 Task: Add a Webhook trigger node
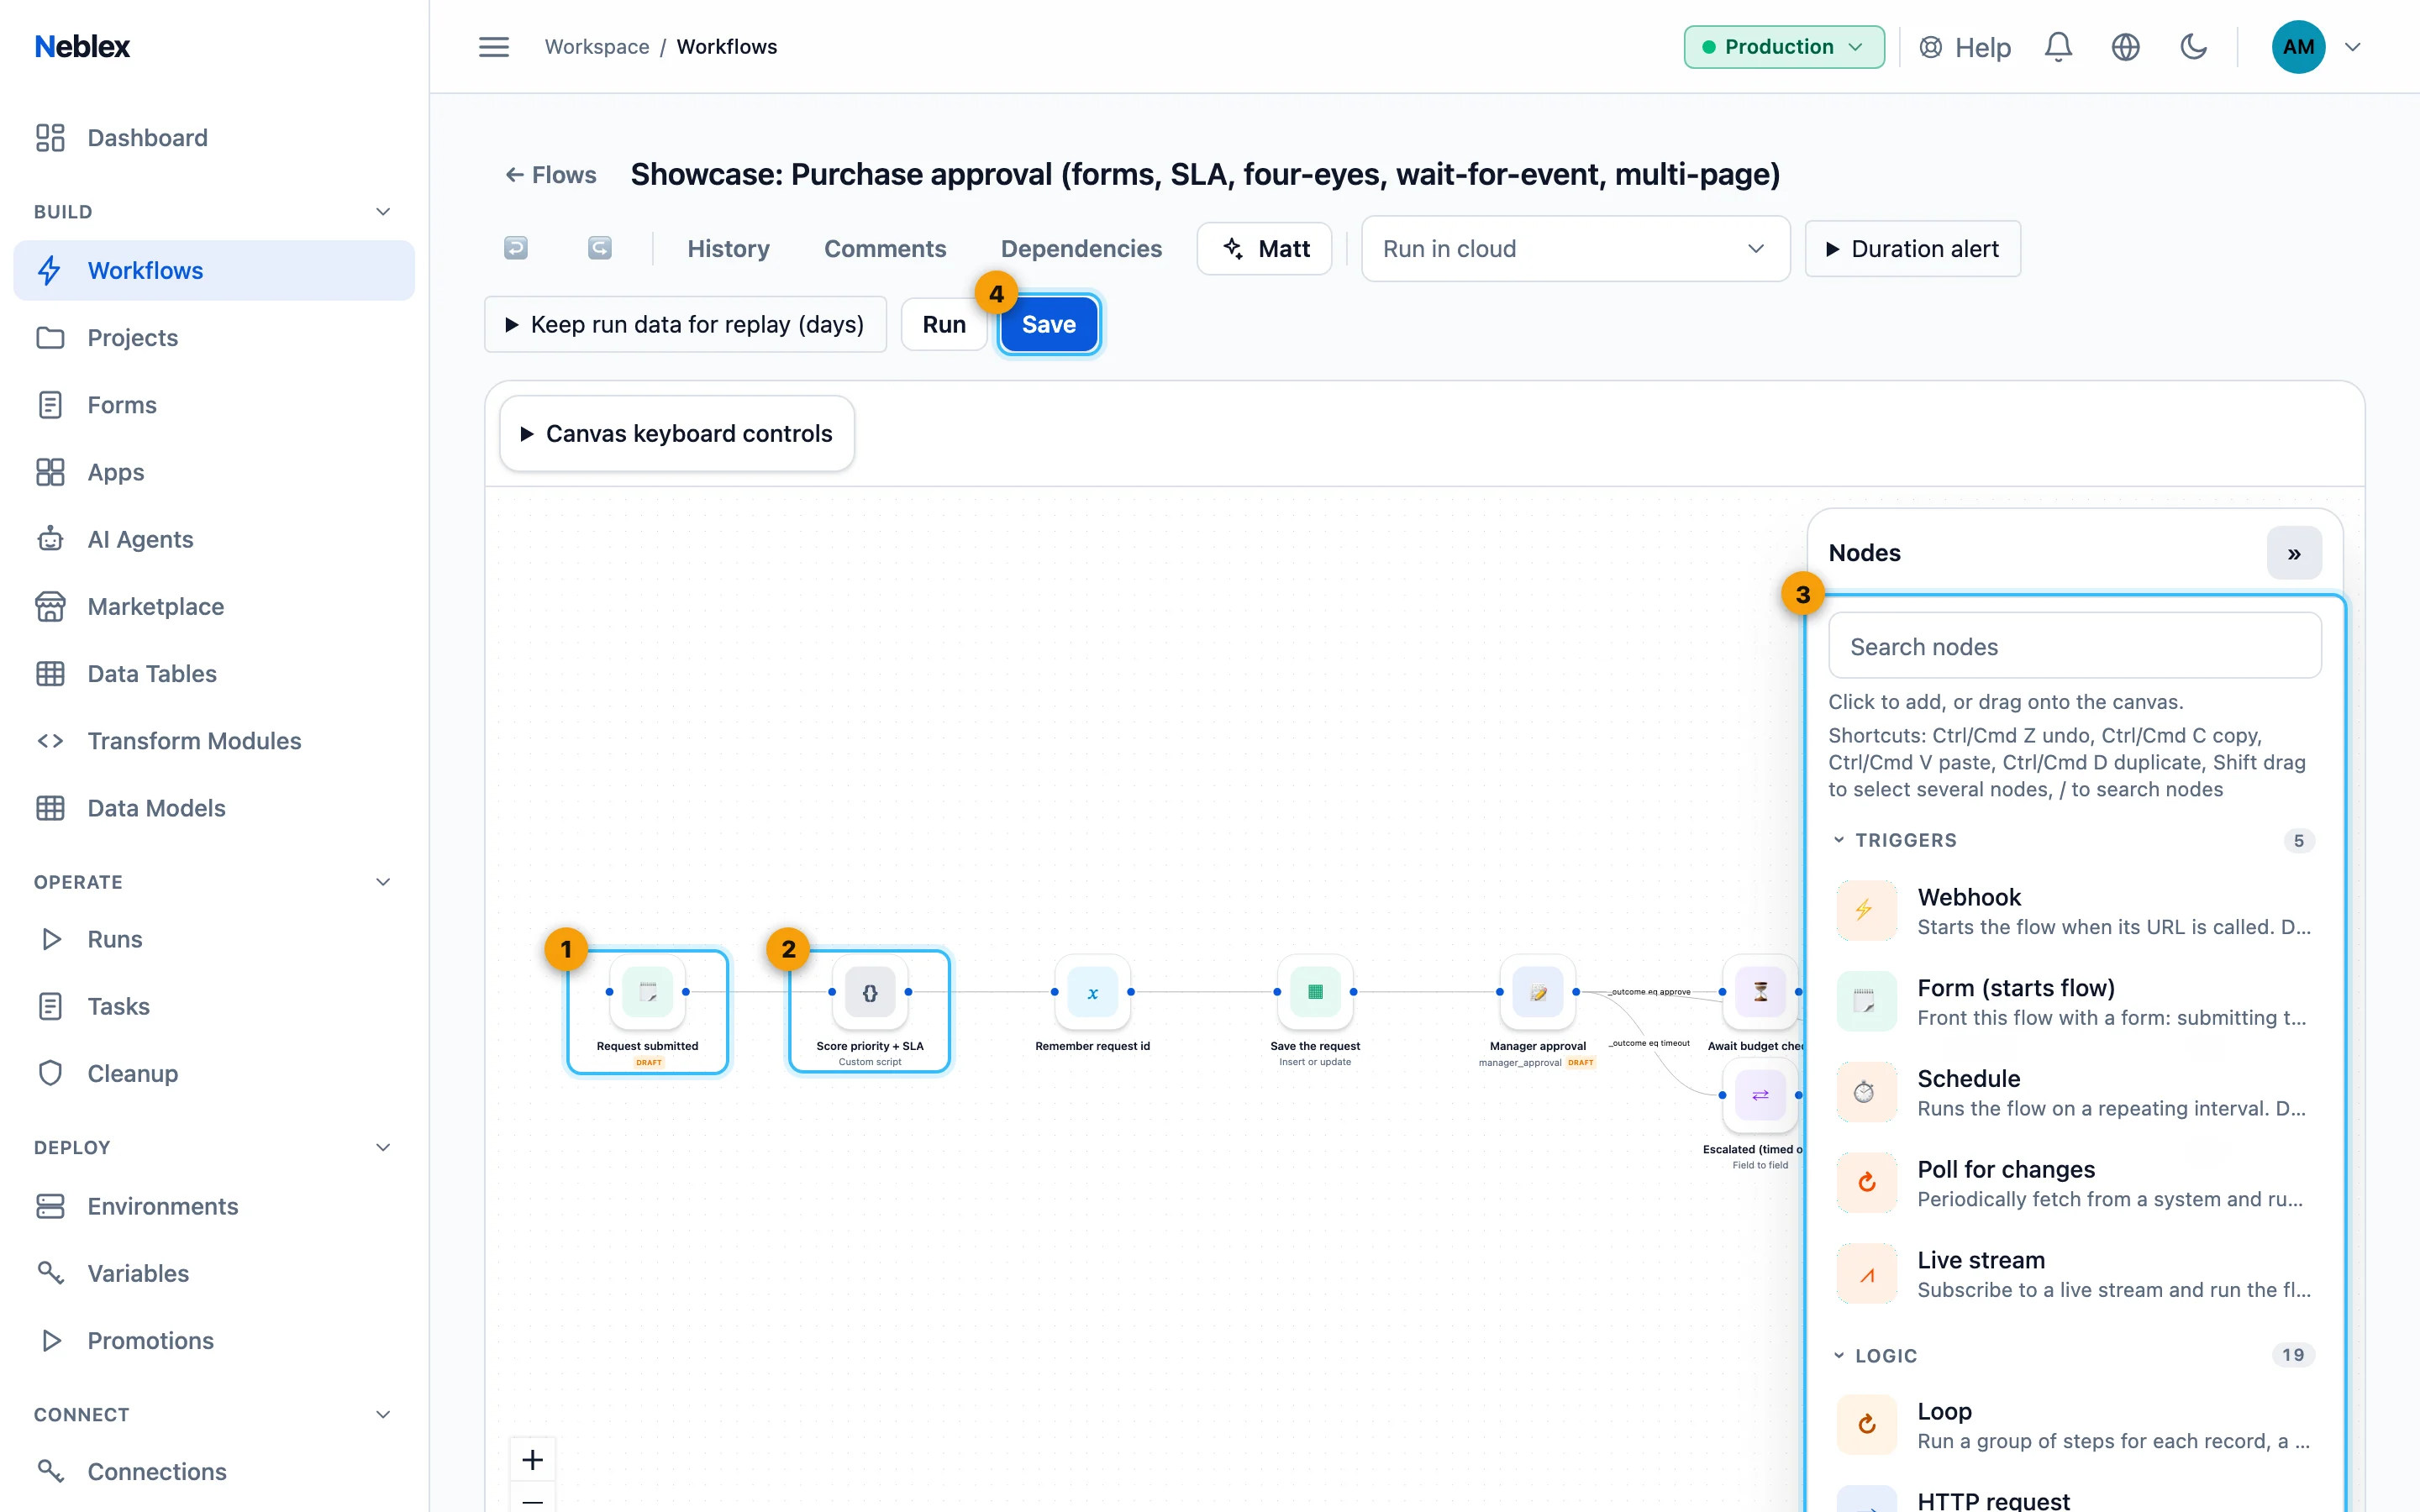coord(2075,911)
